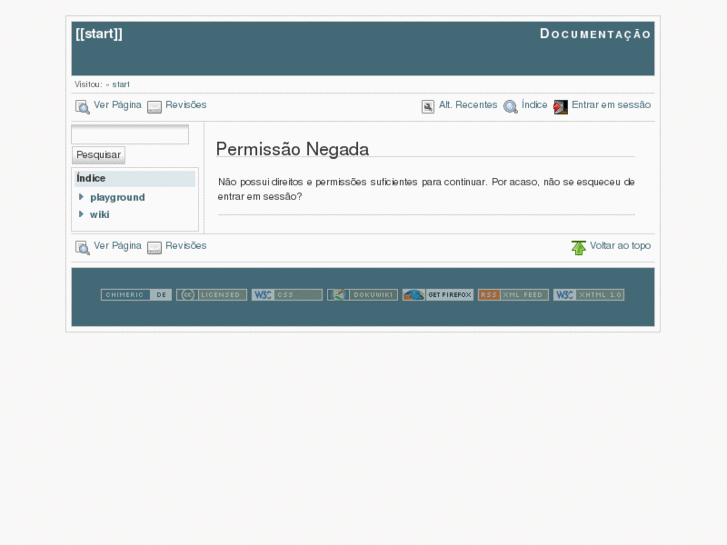Click the Documentação site title
Viewport: 727px width, 545px height.
[x=595, y=34]
